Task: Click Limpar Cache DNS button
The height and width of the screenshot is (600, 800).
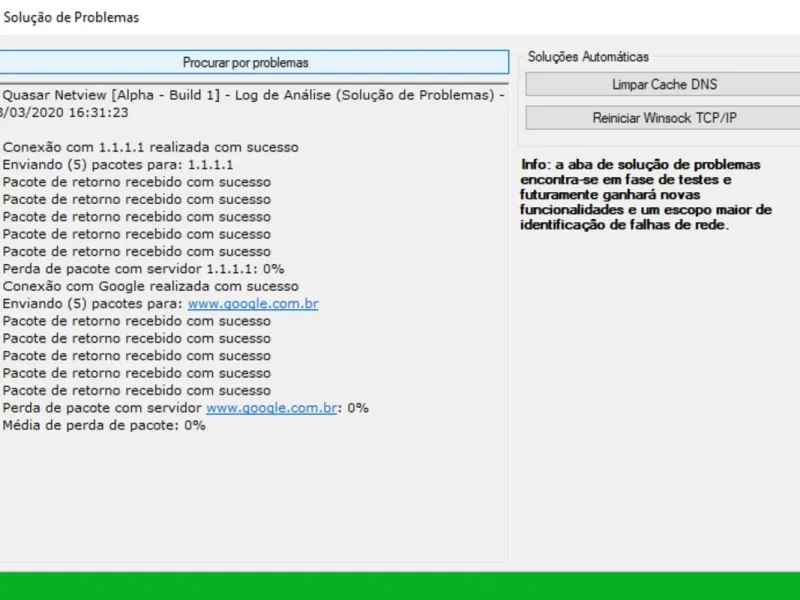Action: pyautogui.click(x=663, y=84)
